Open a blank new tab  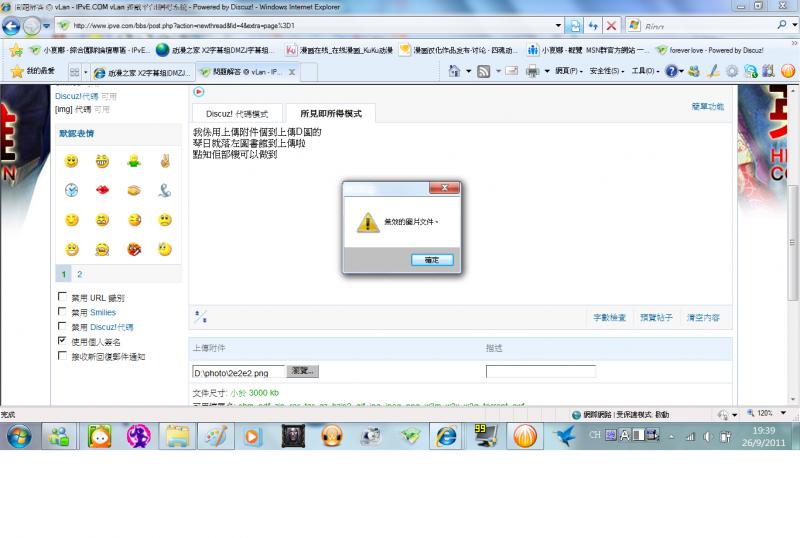point(309,72)
